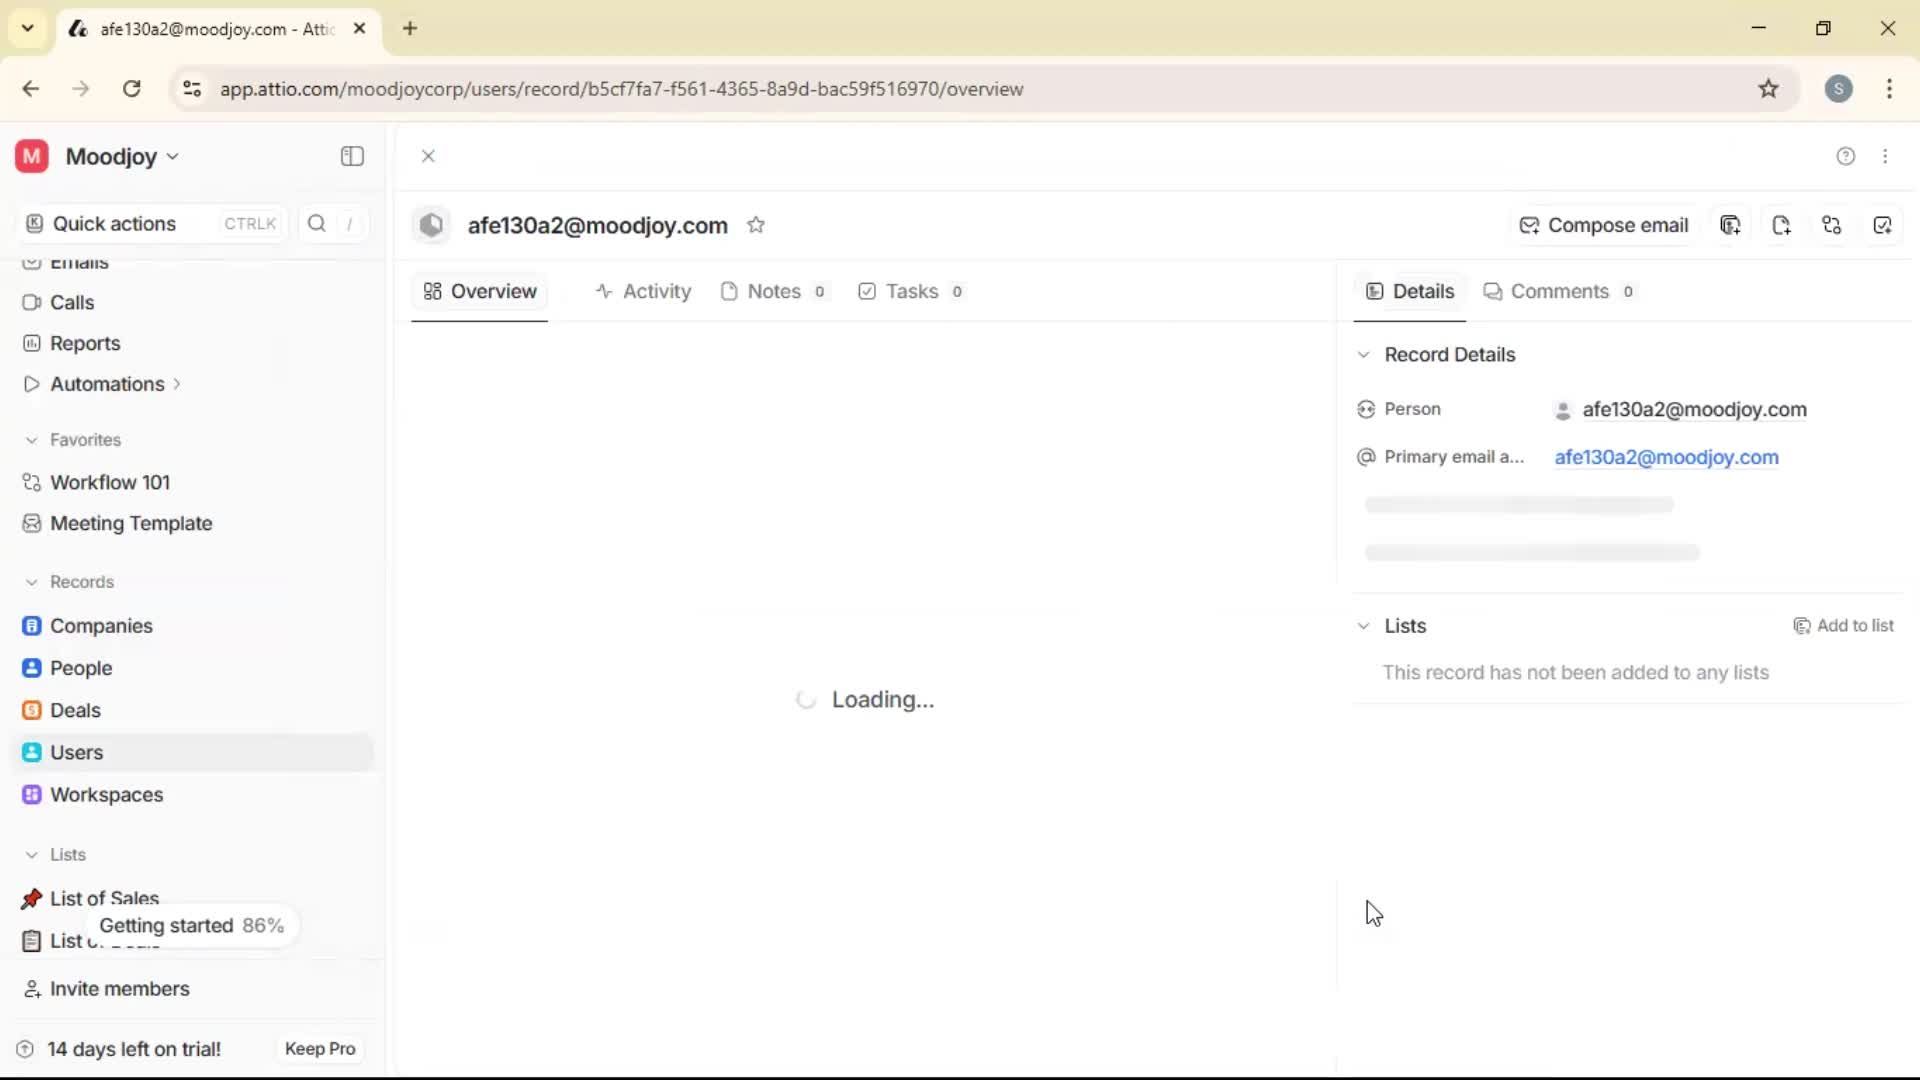The width and height of the screenshot is (1920, 1080).
Task: Click the Getting started 86% progress indicator
Action: (x=191, y=925)
